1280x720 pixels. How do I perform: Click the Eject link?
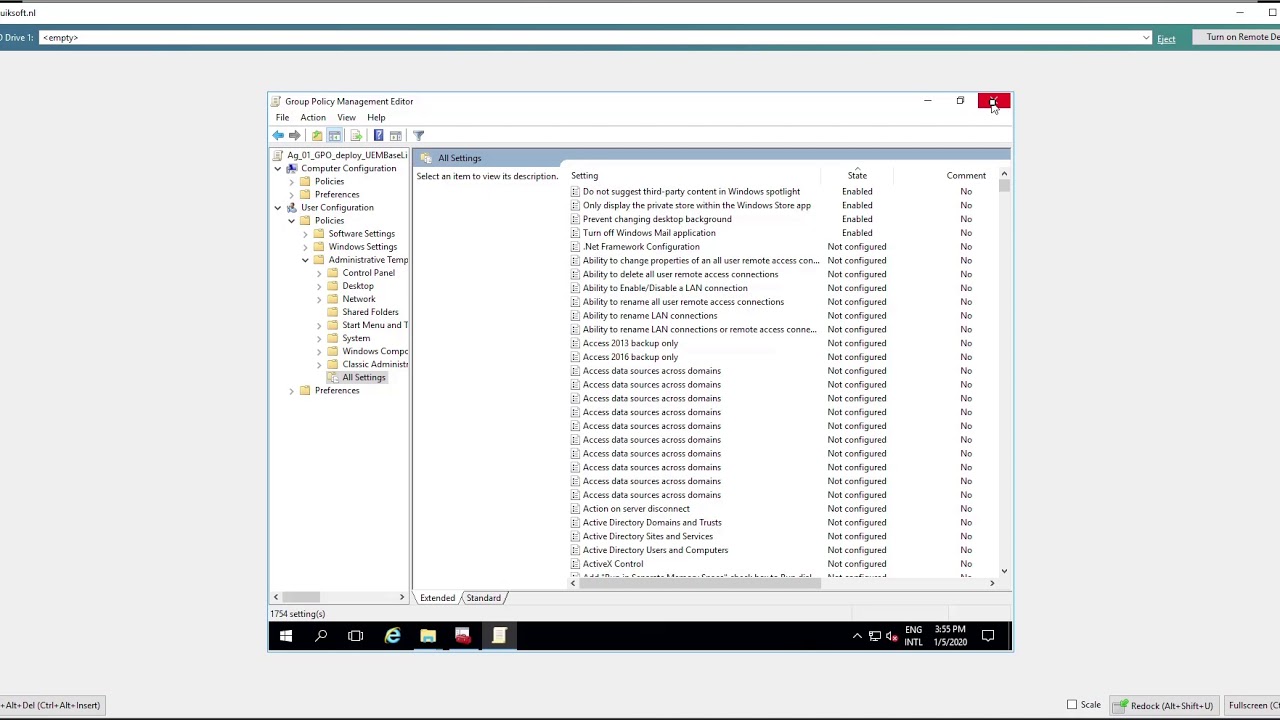coord(1166,39)
